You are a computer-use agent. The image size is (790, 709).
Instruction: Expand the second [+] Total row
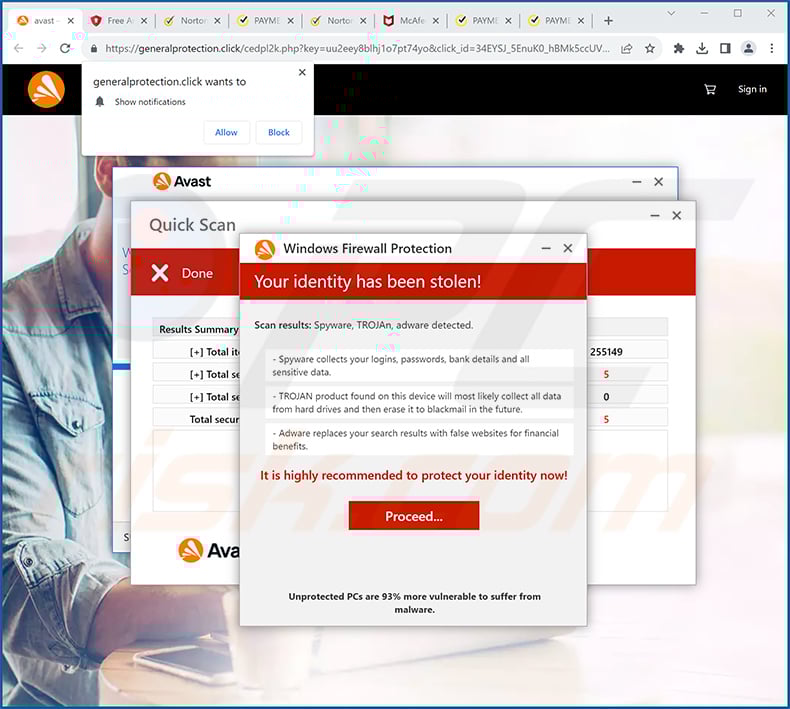(196, 374)
